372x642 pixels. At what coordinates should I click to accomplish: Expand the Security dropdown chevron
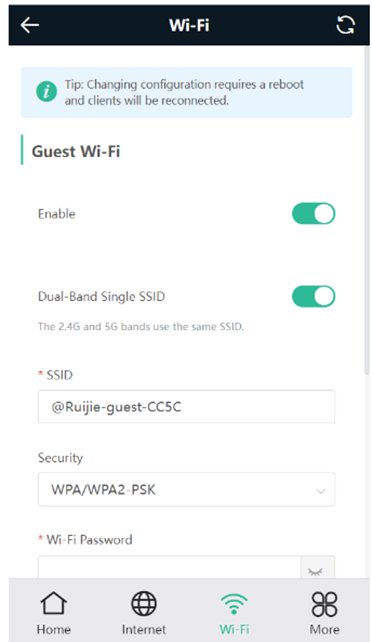click(321, 491)
